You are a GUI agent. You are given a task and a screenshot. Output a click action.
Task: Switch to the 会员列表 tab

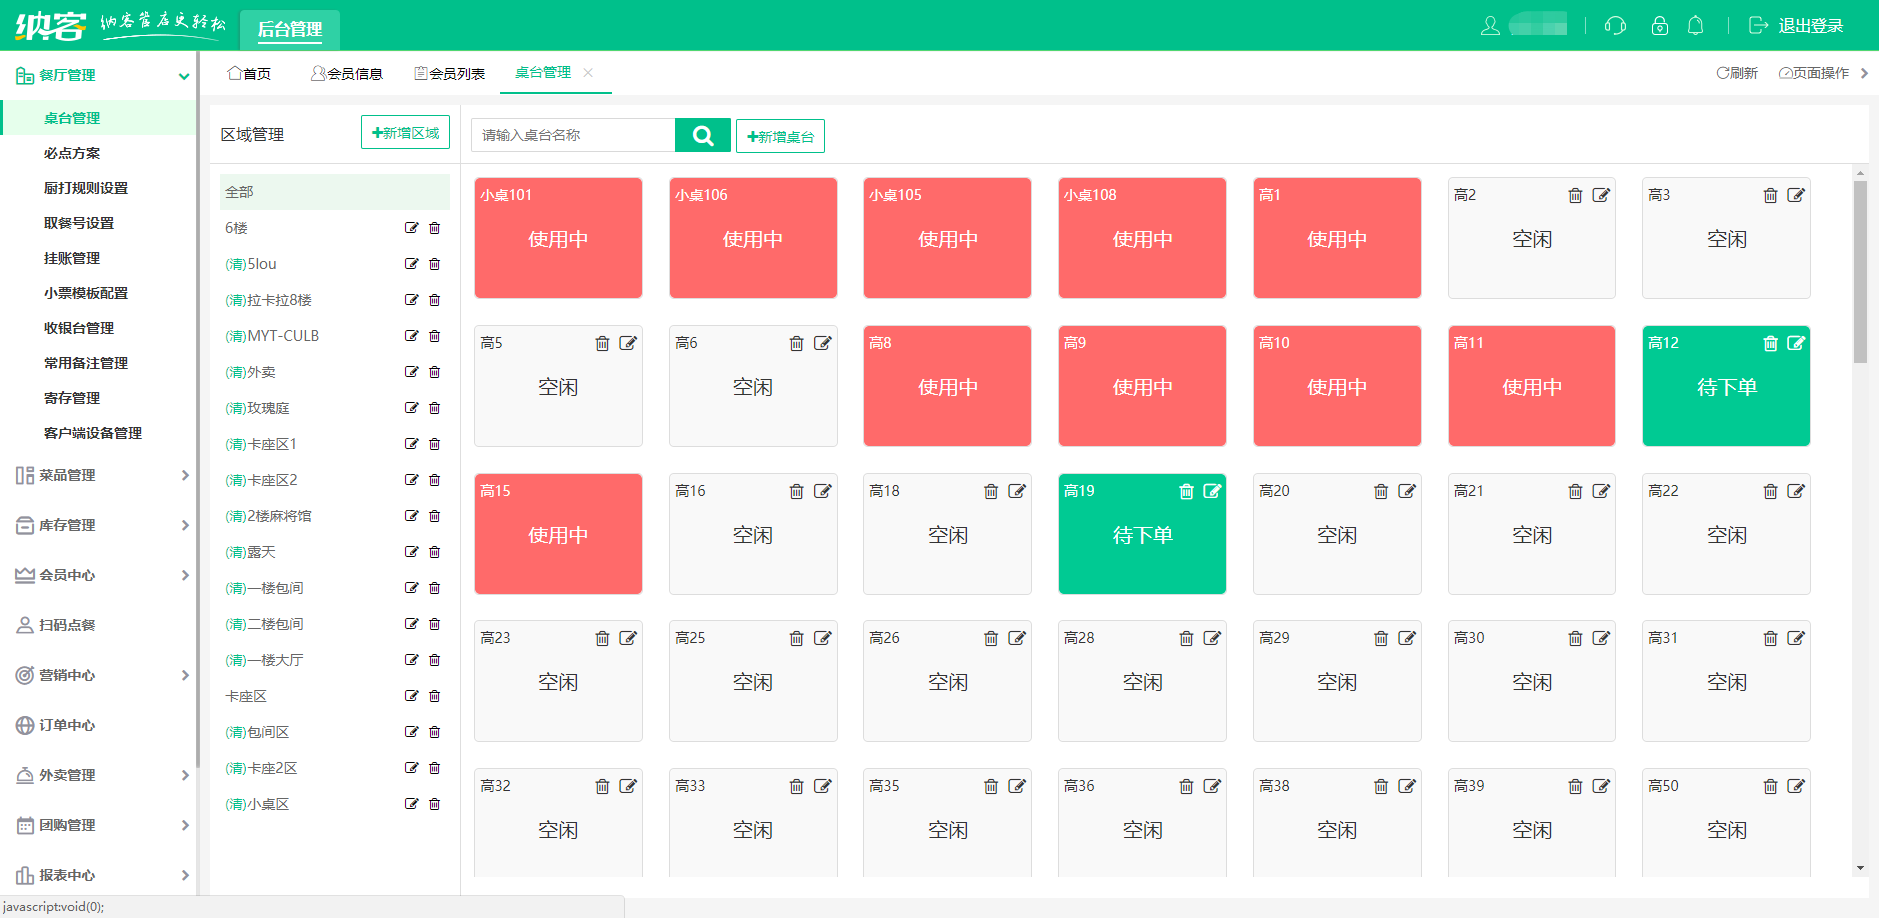(x=450, y=73)
